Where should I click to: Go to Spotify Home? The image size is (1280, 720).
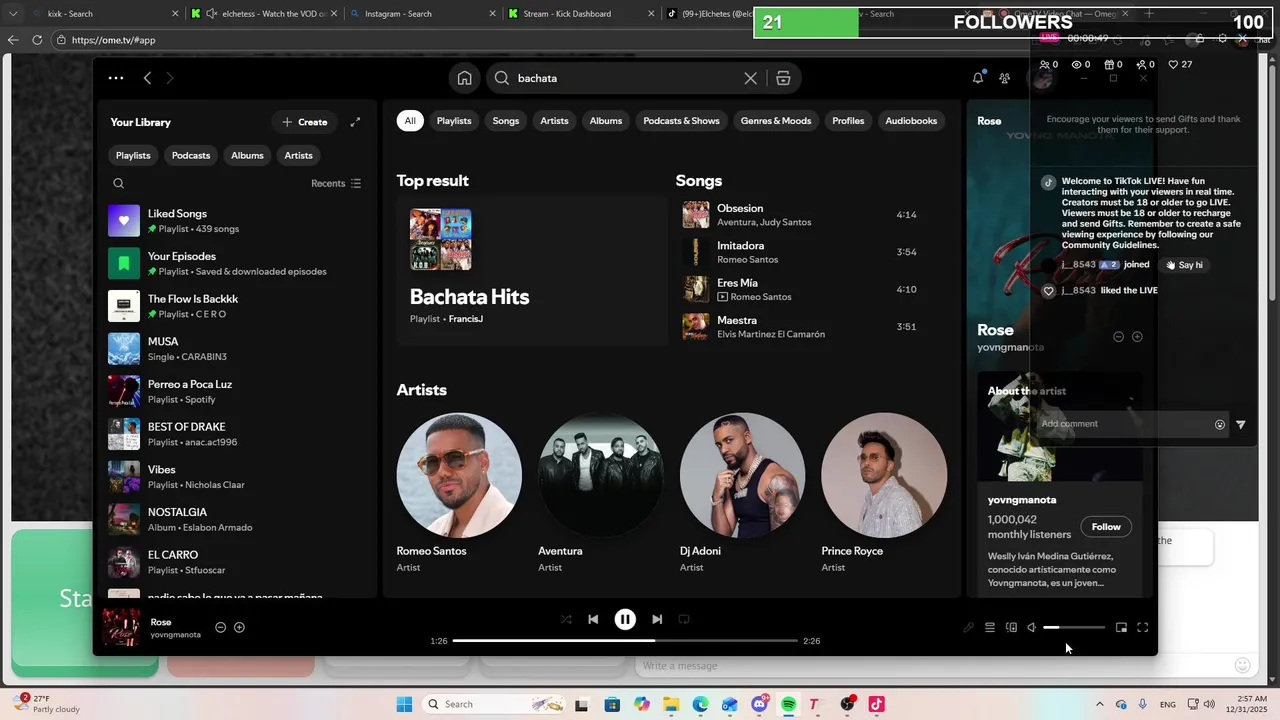[x=465, y=78]
